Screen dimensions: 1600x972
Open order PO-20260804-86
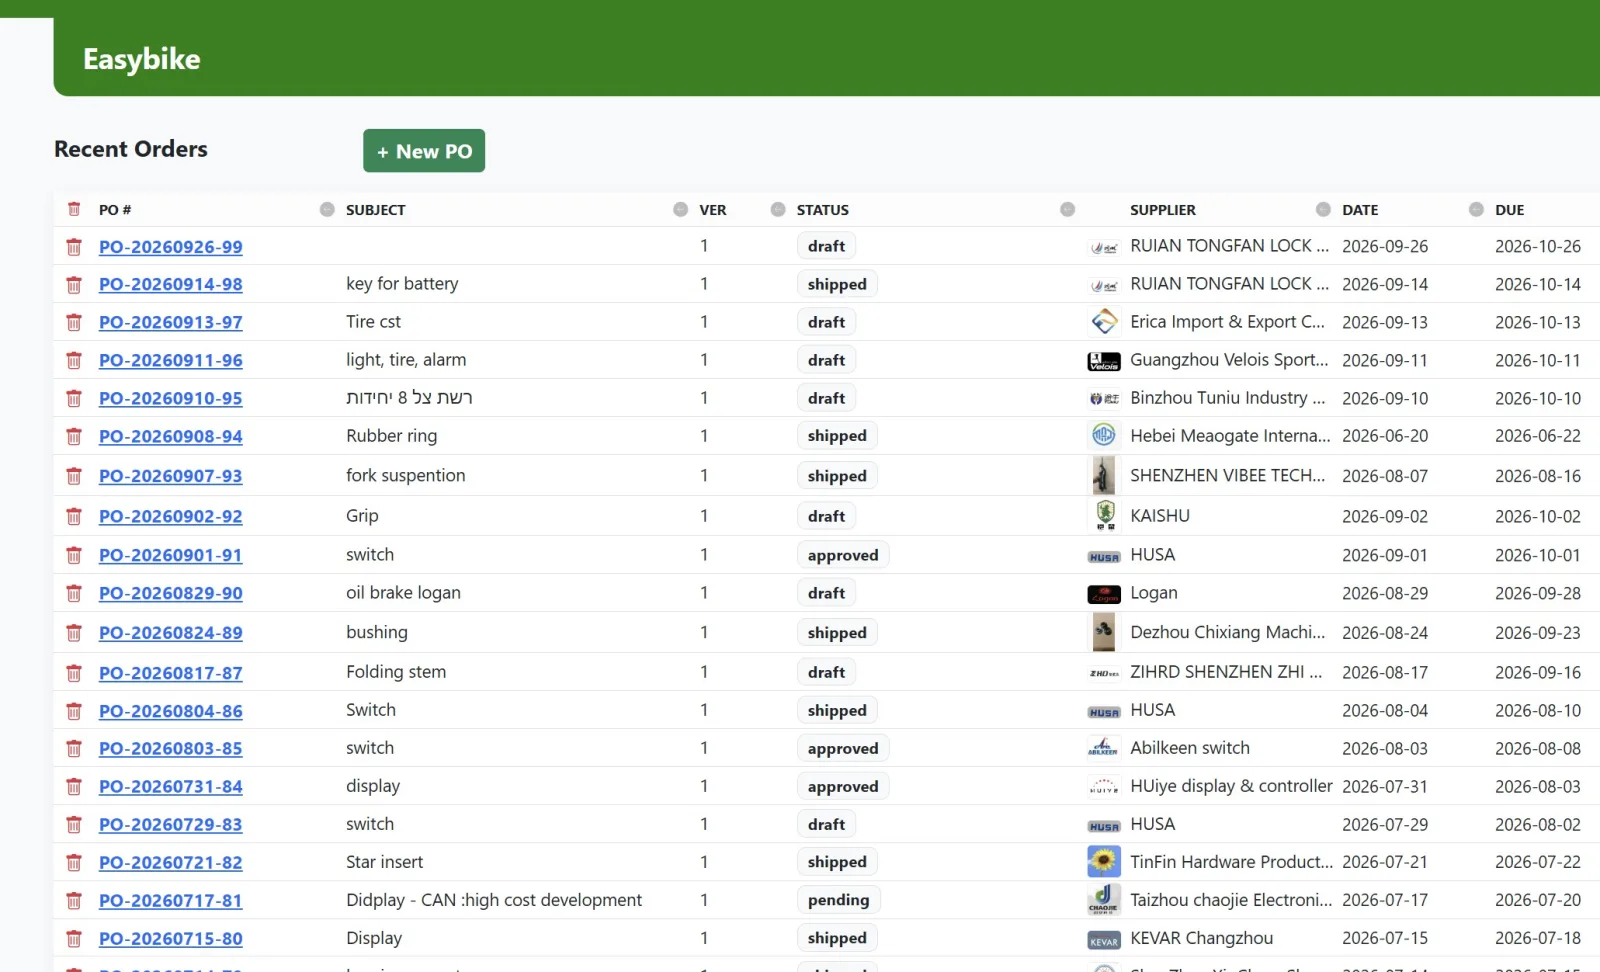pos(171,711)
